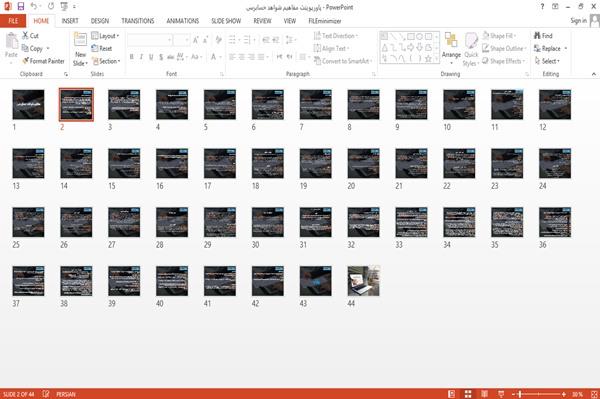Toggle Center alignment

click(242, 57)
